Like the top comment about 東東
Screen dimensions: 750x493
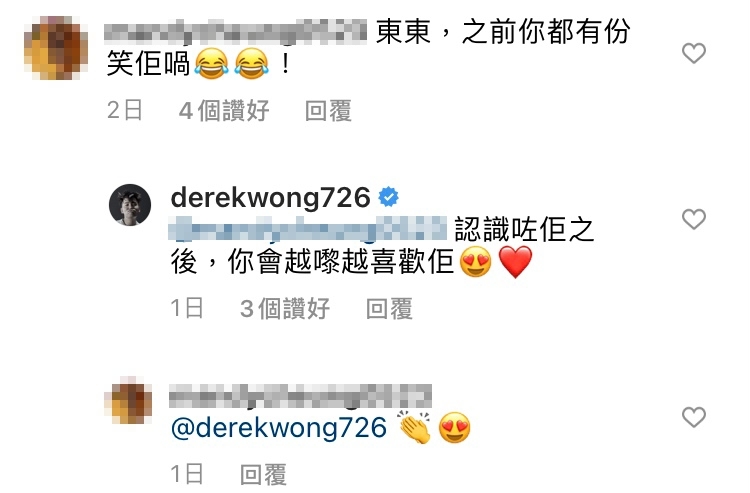pos(694,53)
